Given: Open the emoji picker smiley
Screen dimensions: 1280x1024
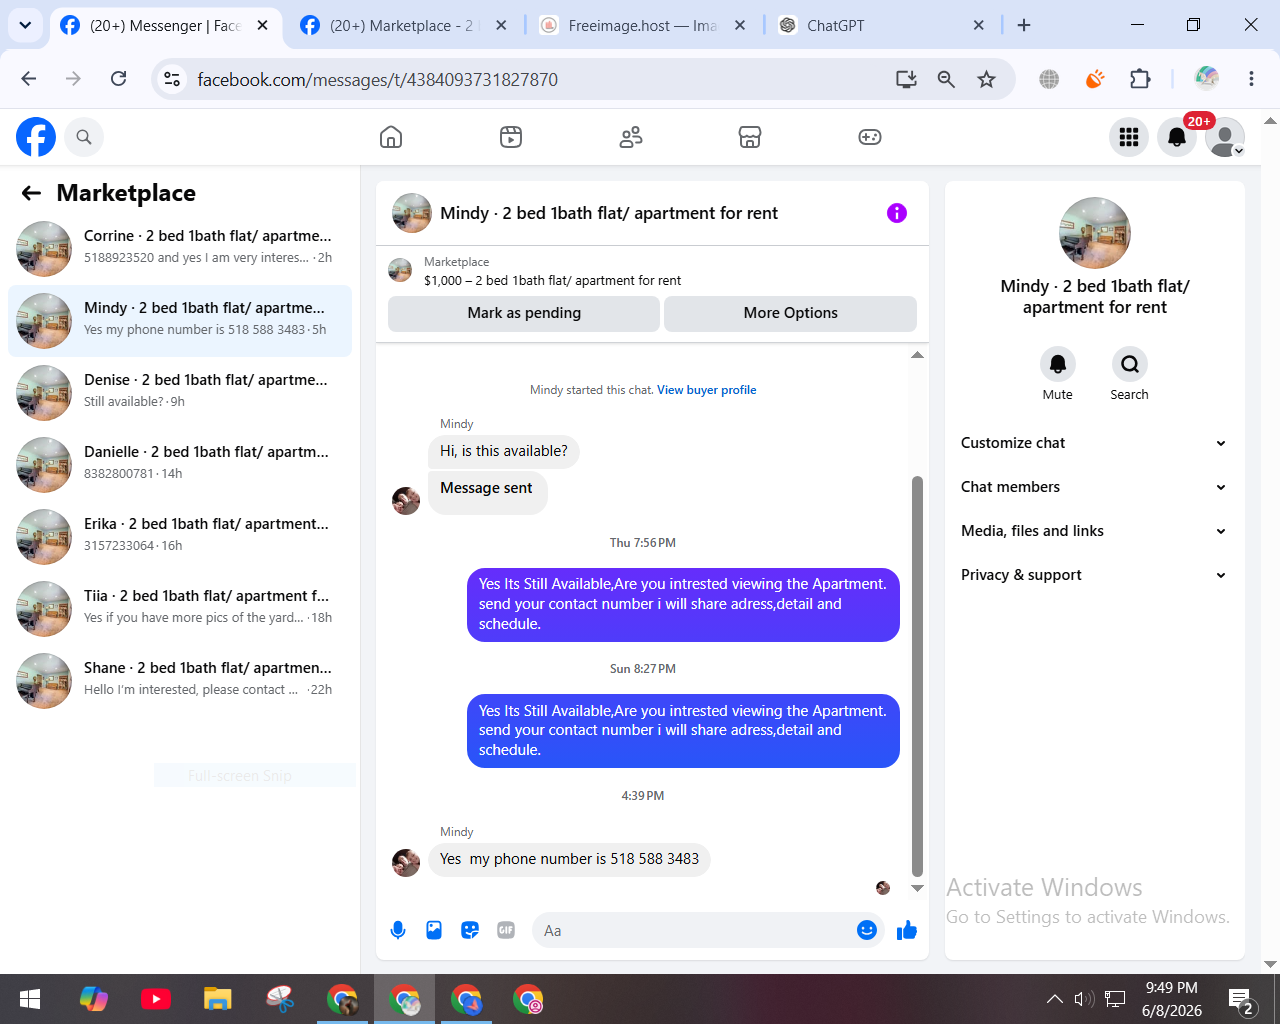Looking at the screenshot, I should (867, 930).
